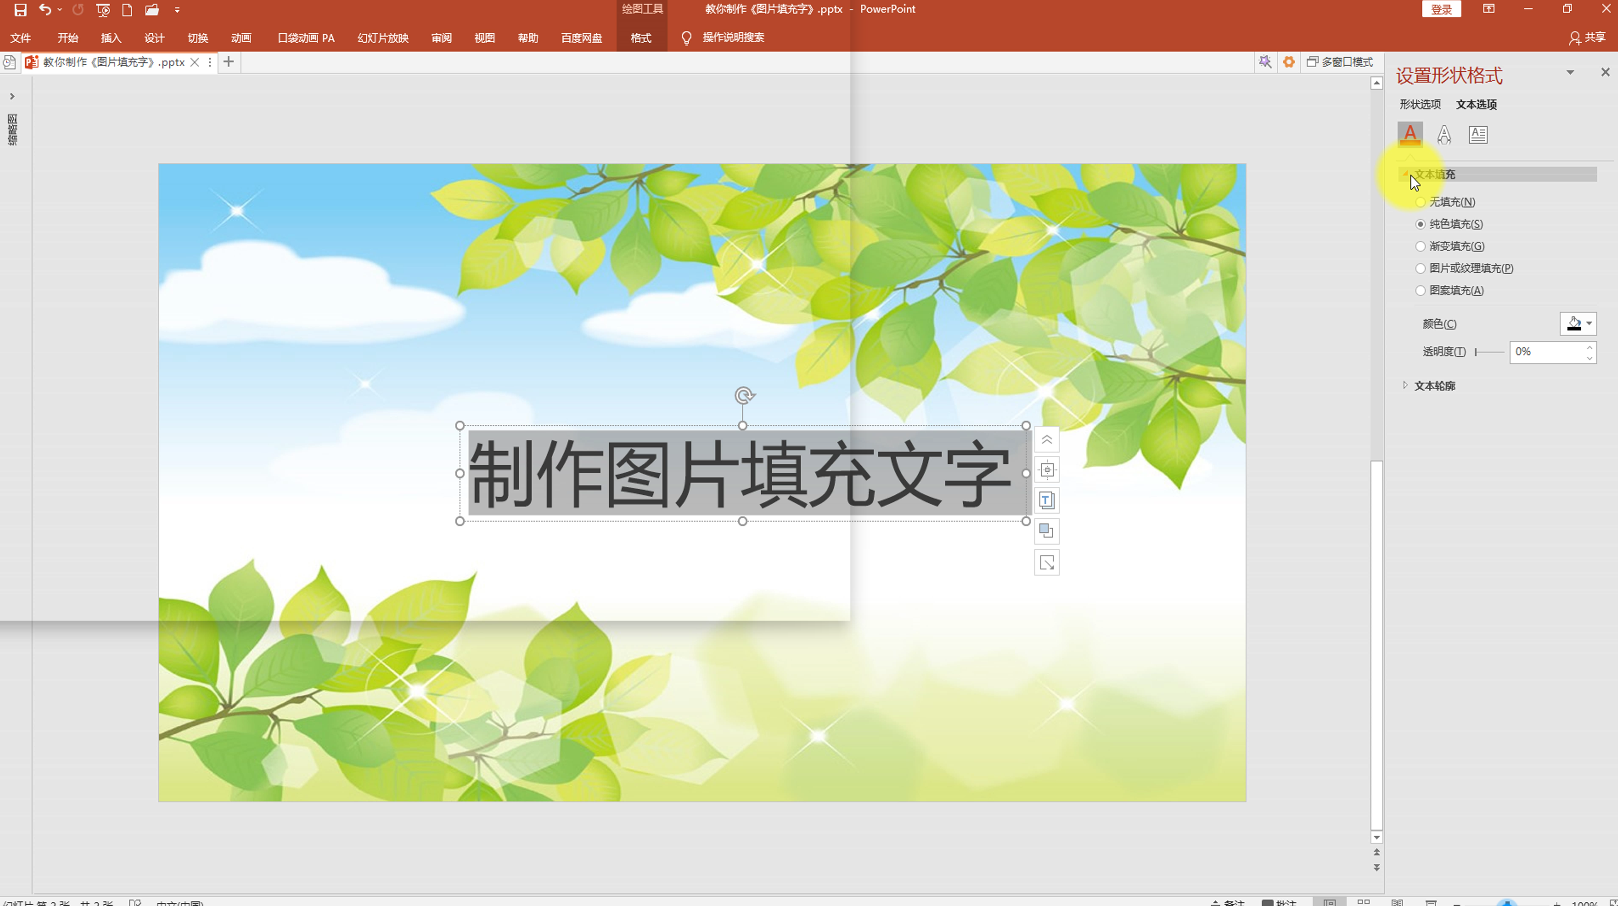The height and width of the screenshot is (906, 1618).
Task: Open the 视图 tab
Action: (485, 38)
